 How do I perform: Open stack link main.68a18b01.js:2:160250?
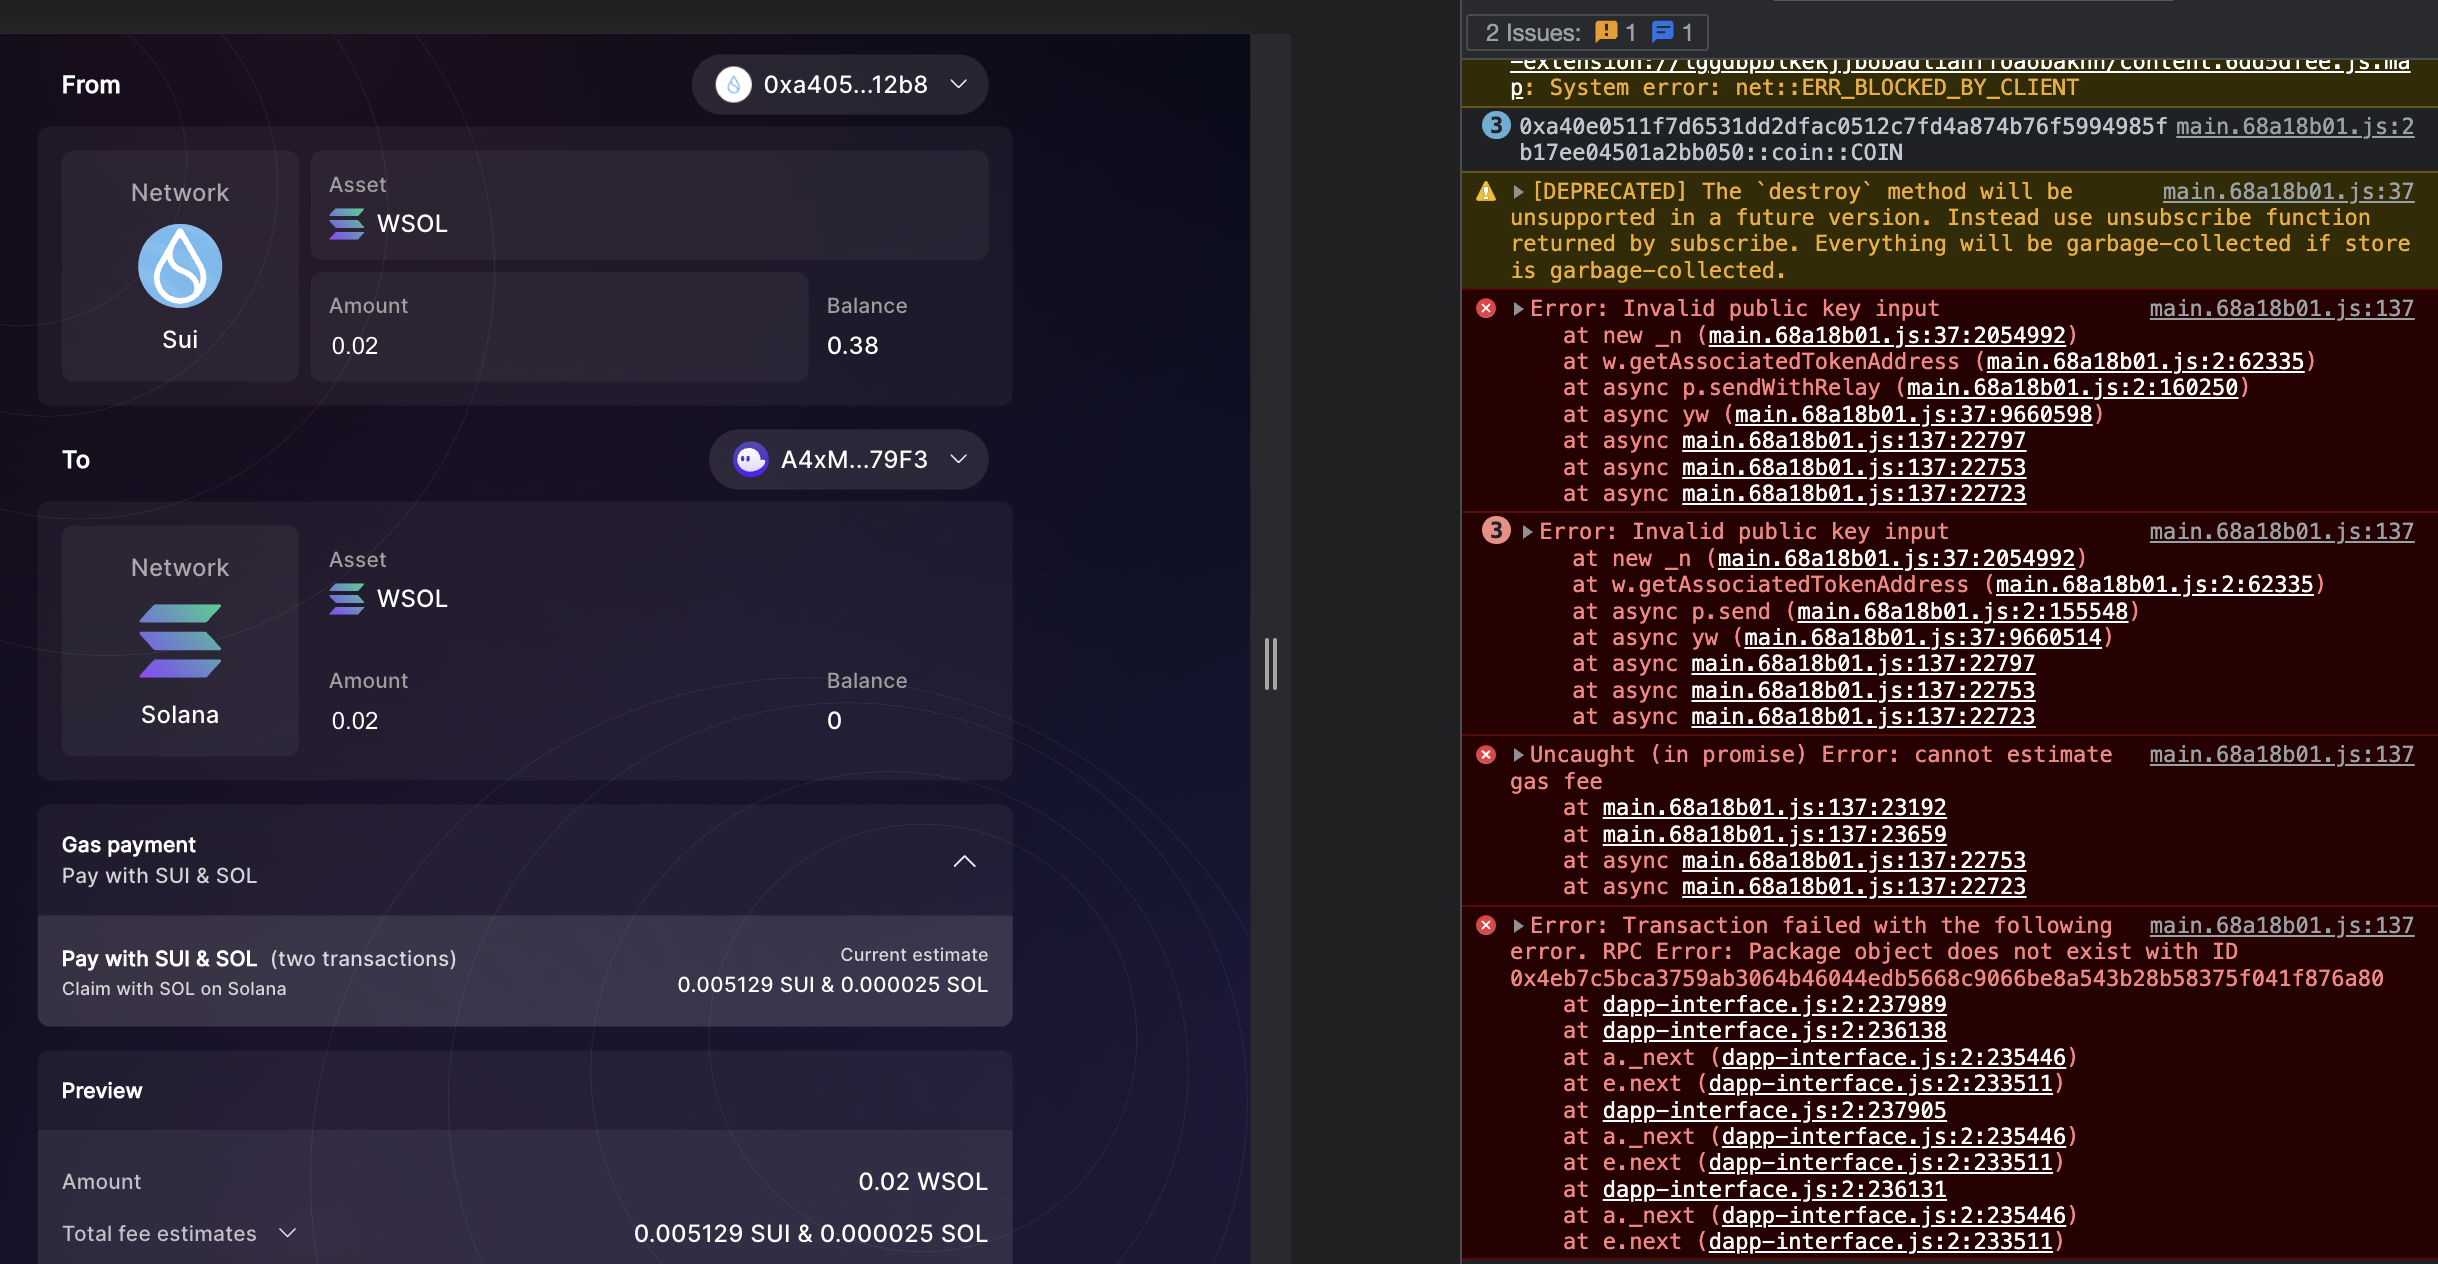pyautogui.click(x=2072, y=388)
